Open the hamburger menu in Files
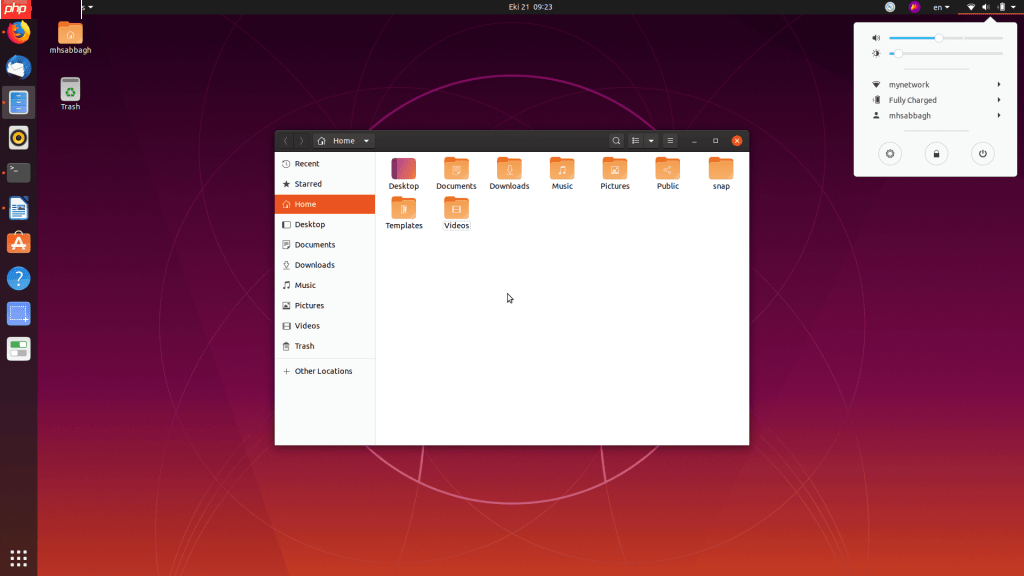 [x=669, y=140]
